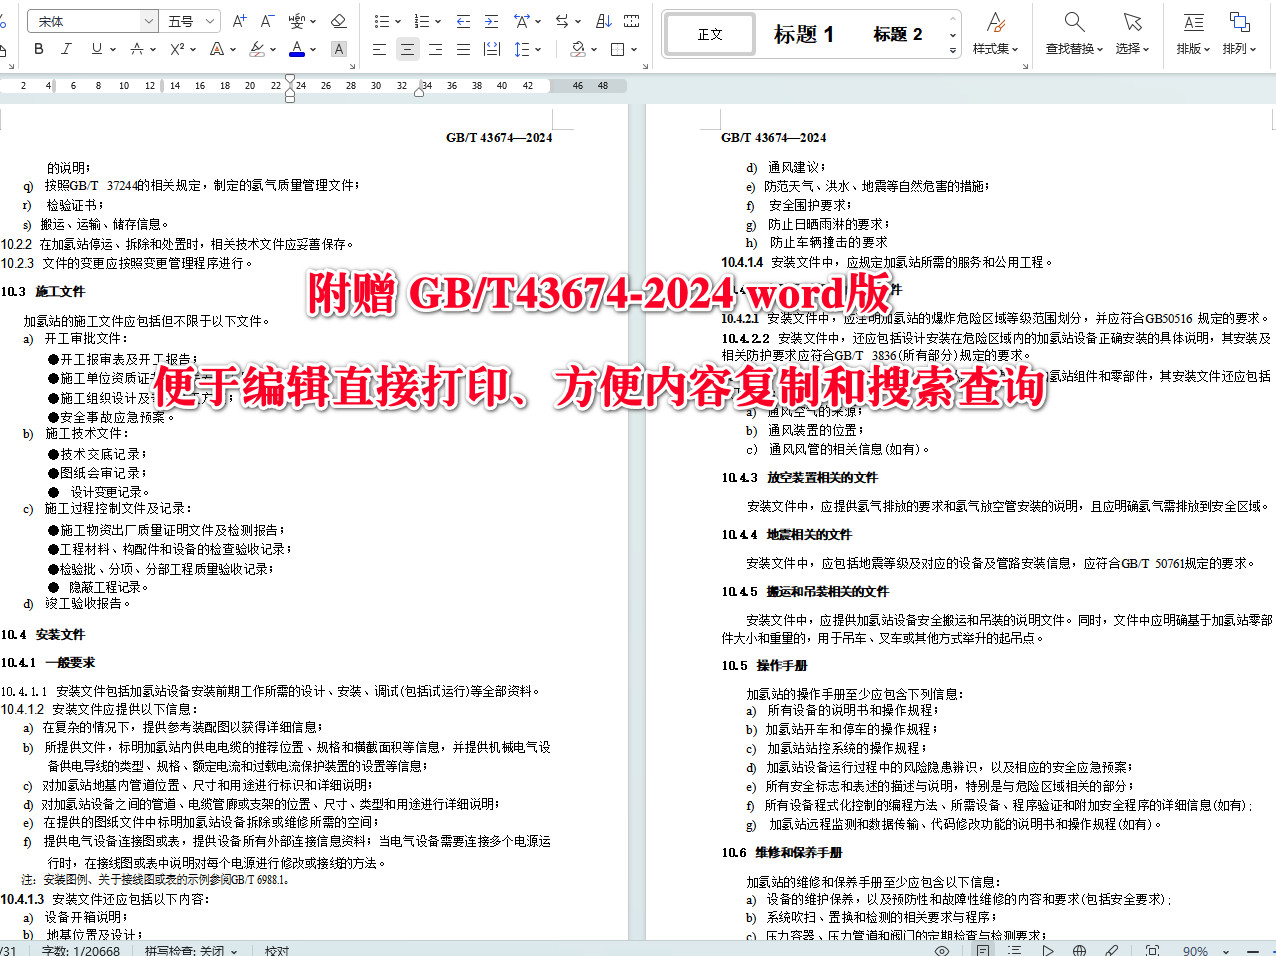
Task: Click the ruler indent marker
Action: [x=290, y=87]
